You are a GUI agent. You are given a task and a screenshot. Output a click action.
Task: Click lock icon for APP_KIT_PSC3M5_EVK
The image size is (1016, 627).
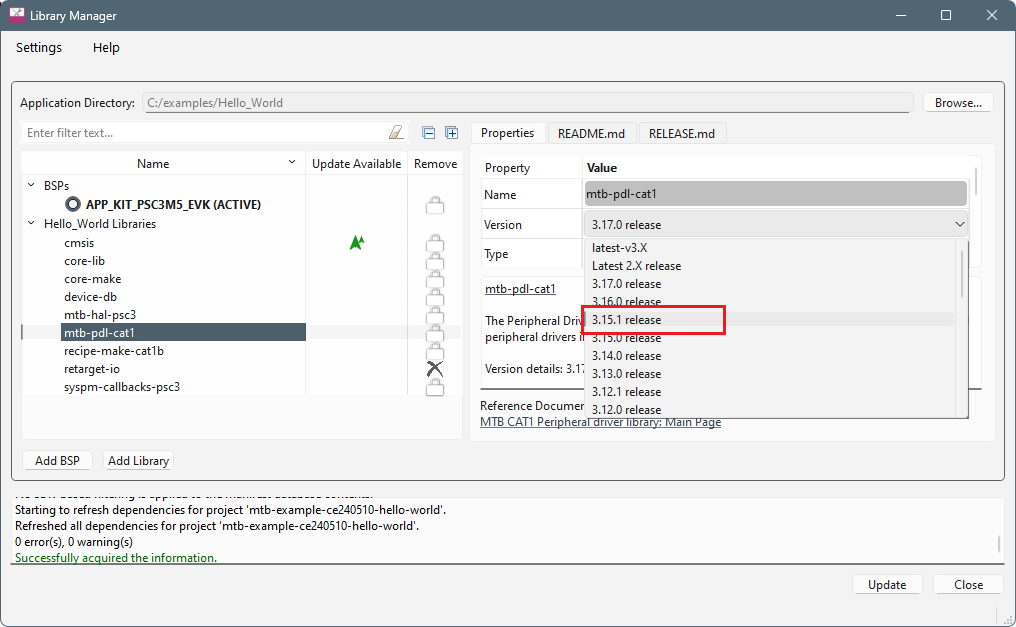pos(434,205)
